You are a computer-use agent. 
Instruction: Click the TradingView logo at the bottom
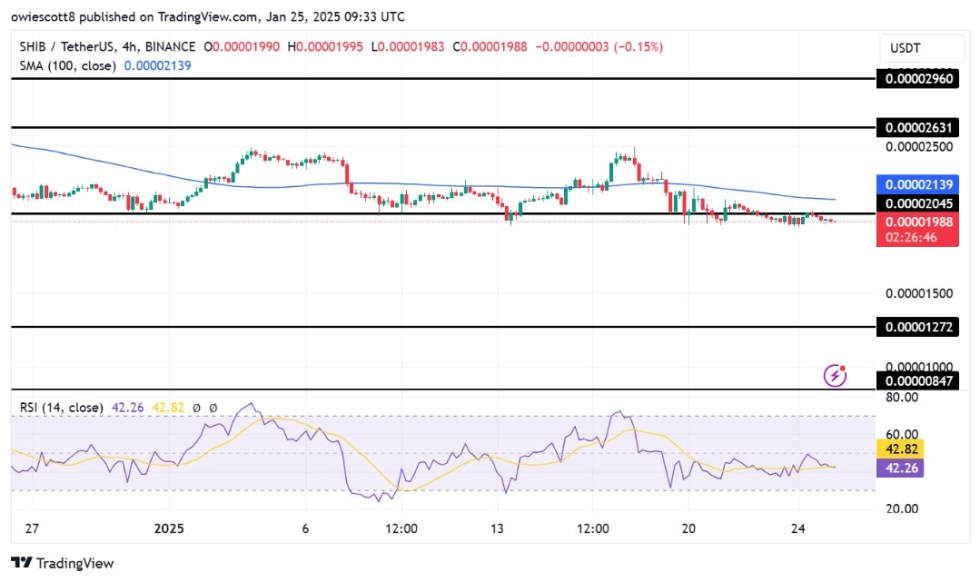[x=63, y=563]
